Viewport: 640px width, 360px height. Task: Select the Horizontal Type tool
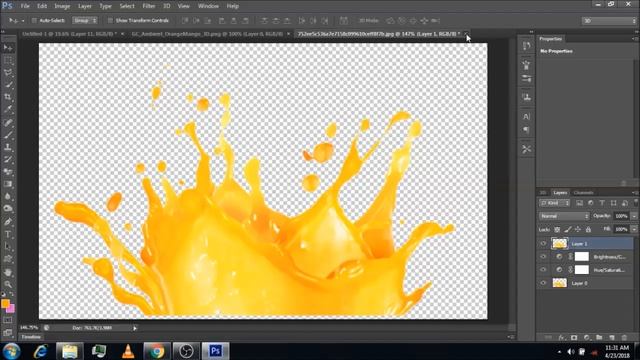tap(8, 234)
